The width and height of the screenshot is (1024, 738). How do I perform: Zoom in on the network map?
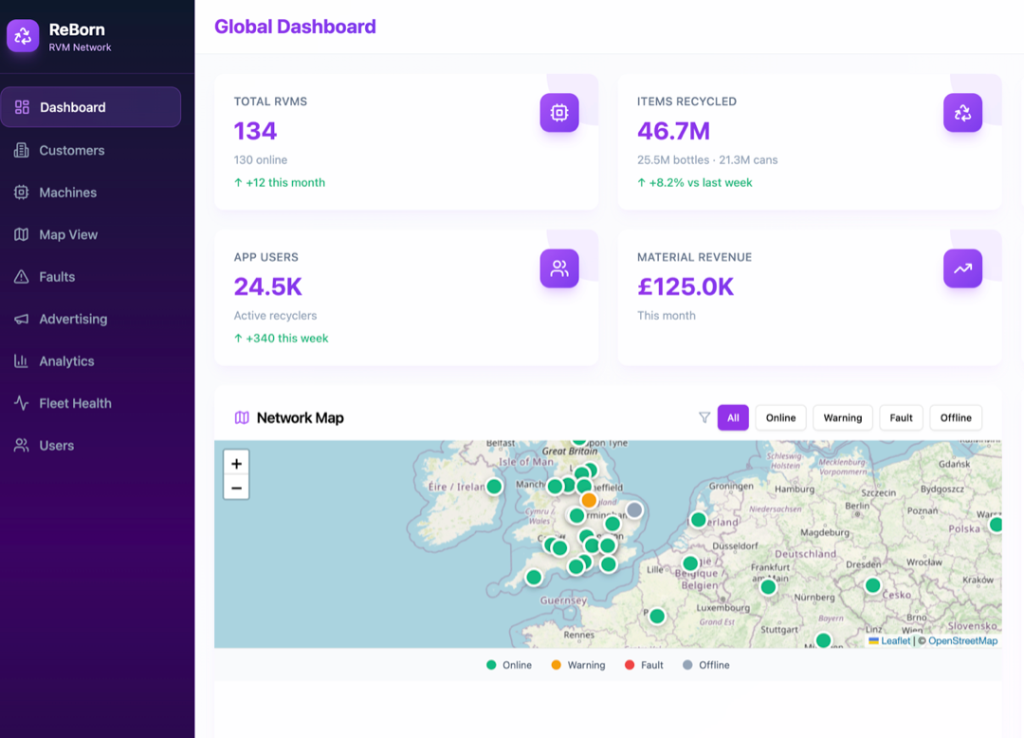point(236,463)
